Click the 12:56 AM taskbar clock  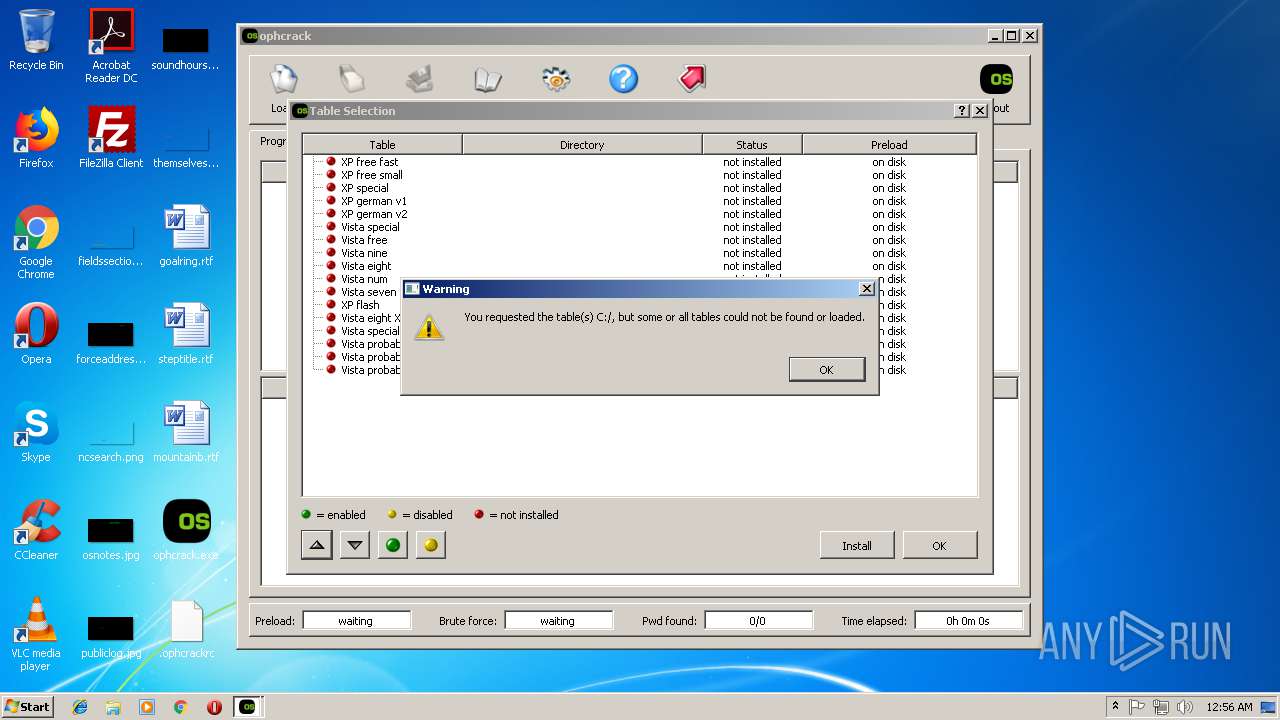1229,707
